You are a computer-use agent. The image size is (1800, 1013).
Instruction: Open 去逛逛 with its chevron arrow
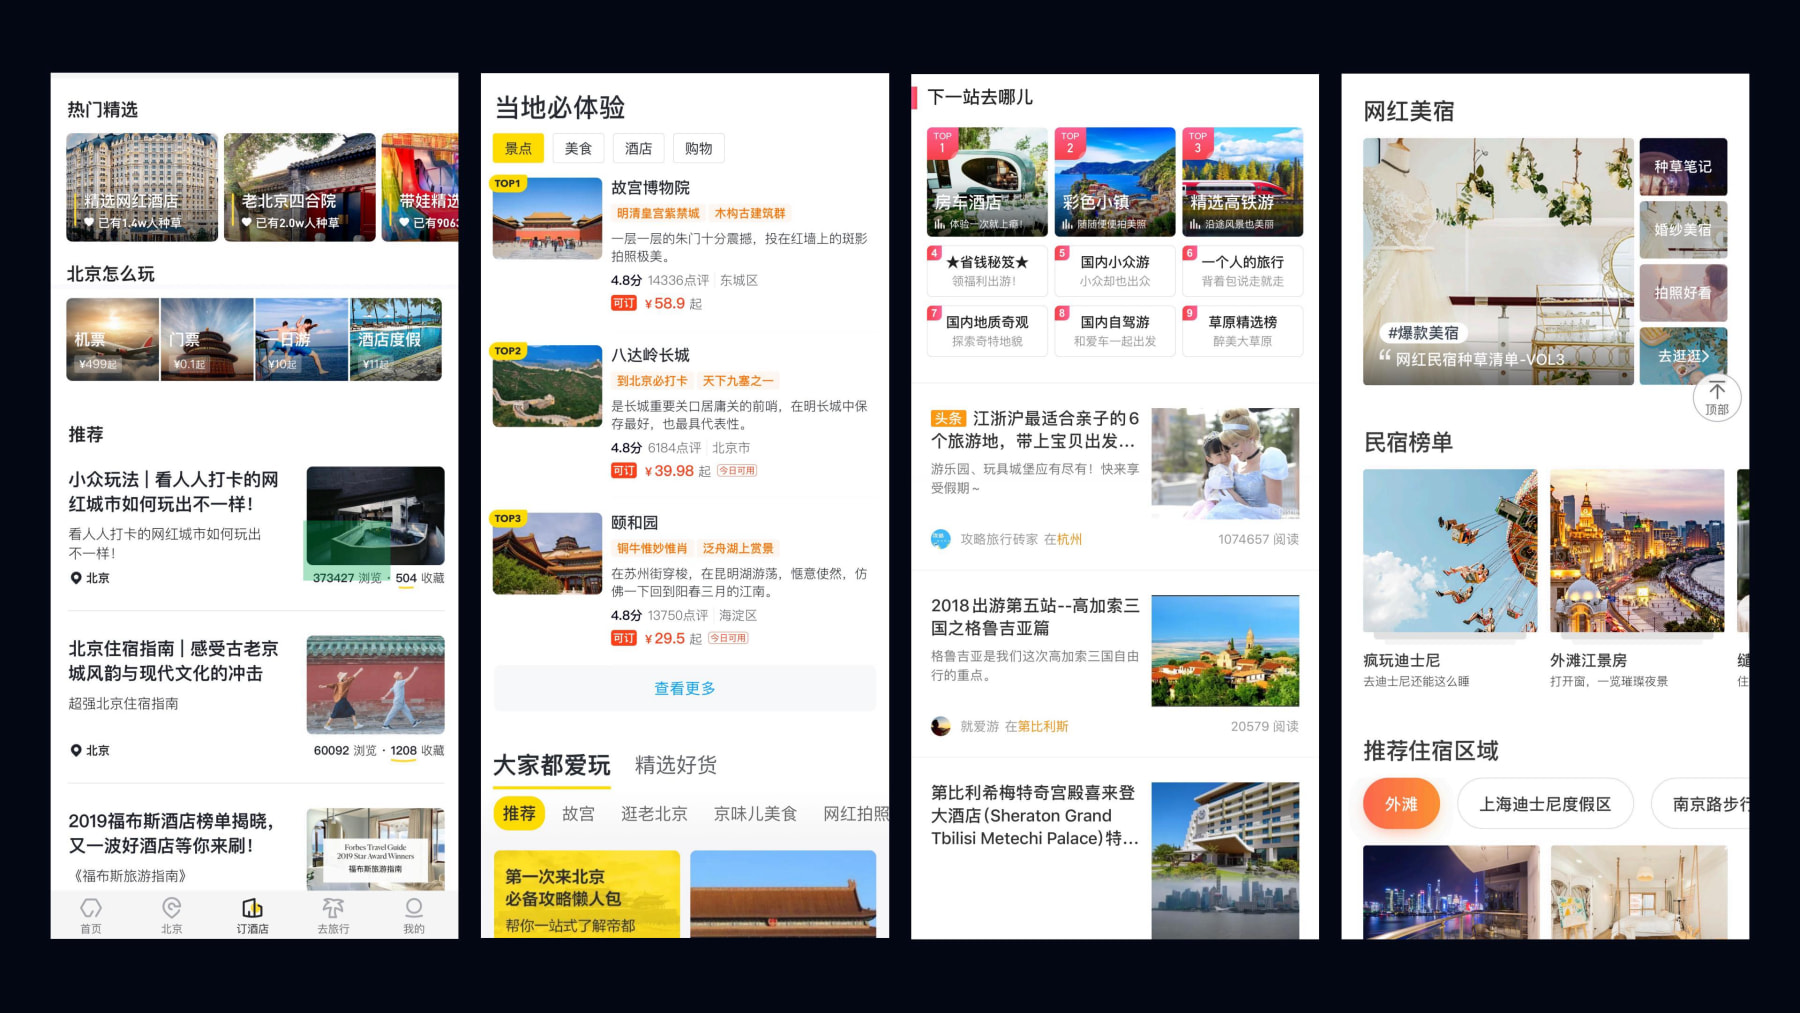[x=1682, y=357]
